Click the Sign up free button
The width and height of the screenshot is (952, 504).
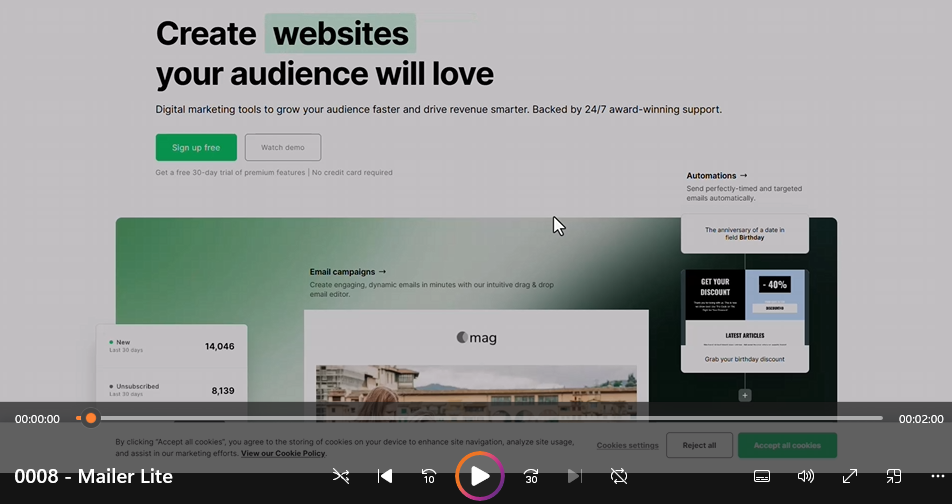click(x=196, y=148)
